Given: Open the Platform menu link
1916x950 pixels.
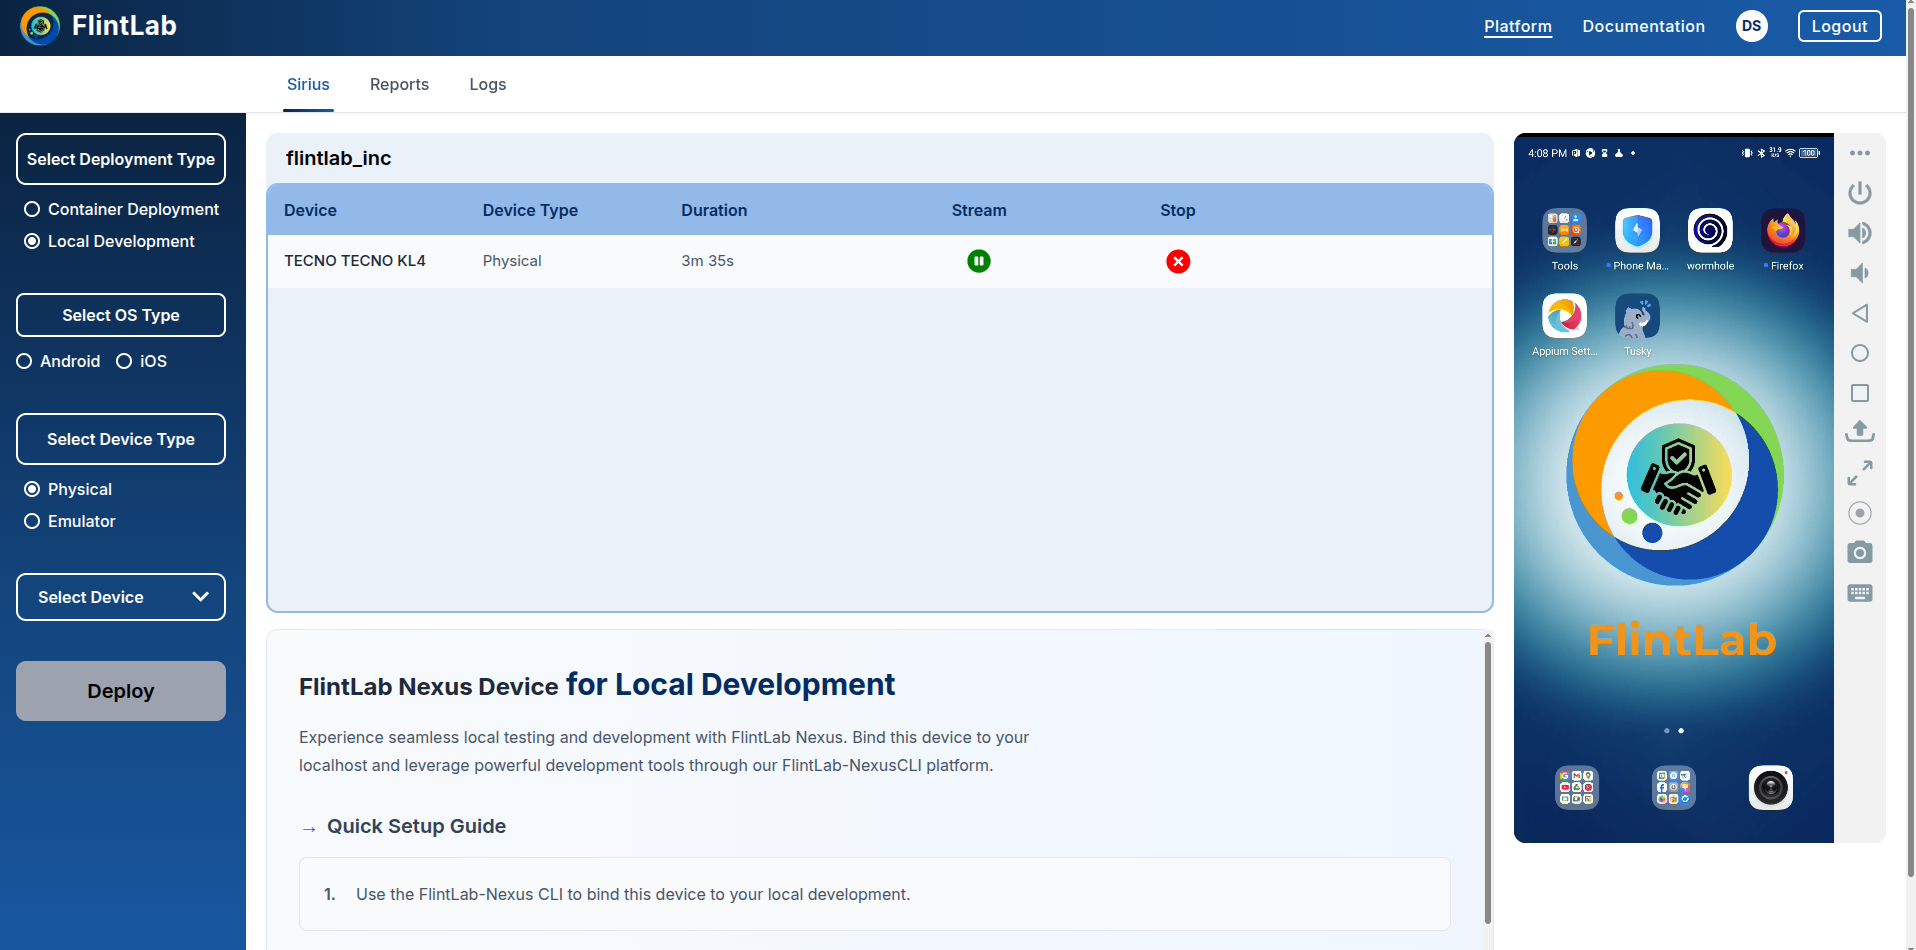Looking at the screenshot, I should point(1517,26).
